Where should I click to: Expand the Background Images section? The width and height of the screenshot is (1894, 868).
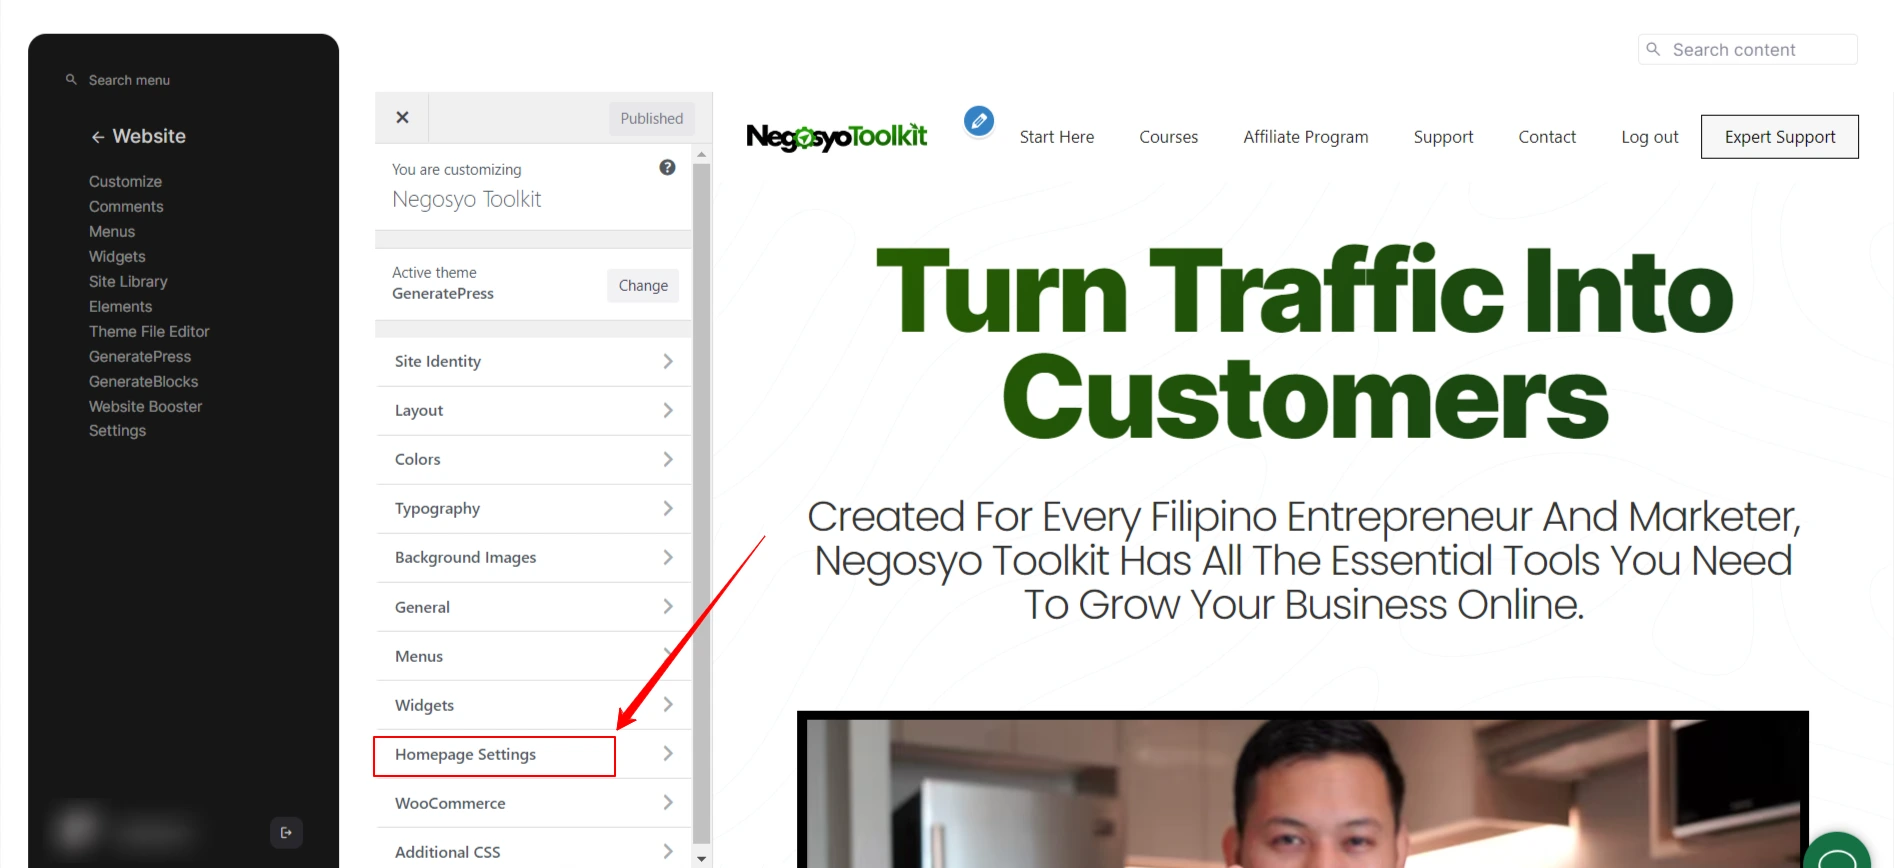pyautogui.click(x=533, y=557)
